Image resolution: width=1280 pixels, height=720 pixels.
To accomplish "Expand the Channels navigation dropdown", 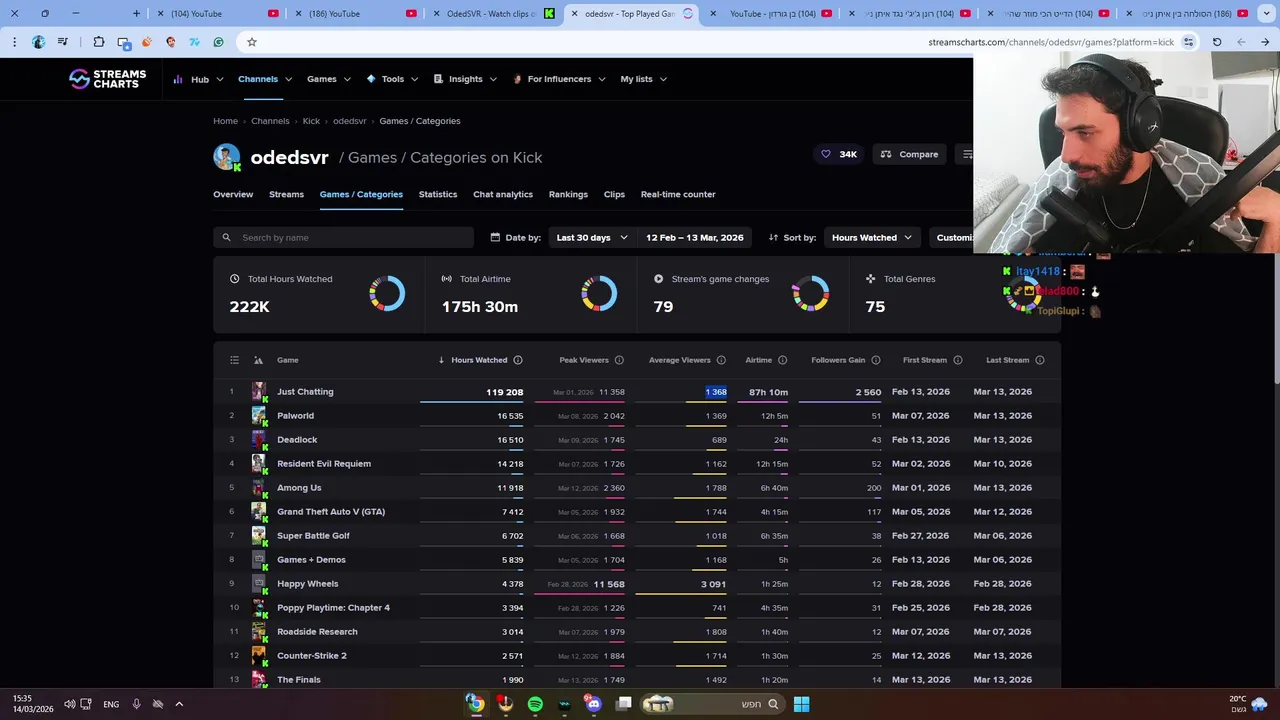I will 265,79.
